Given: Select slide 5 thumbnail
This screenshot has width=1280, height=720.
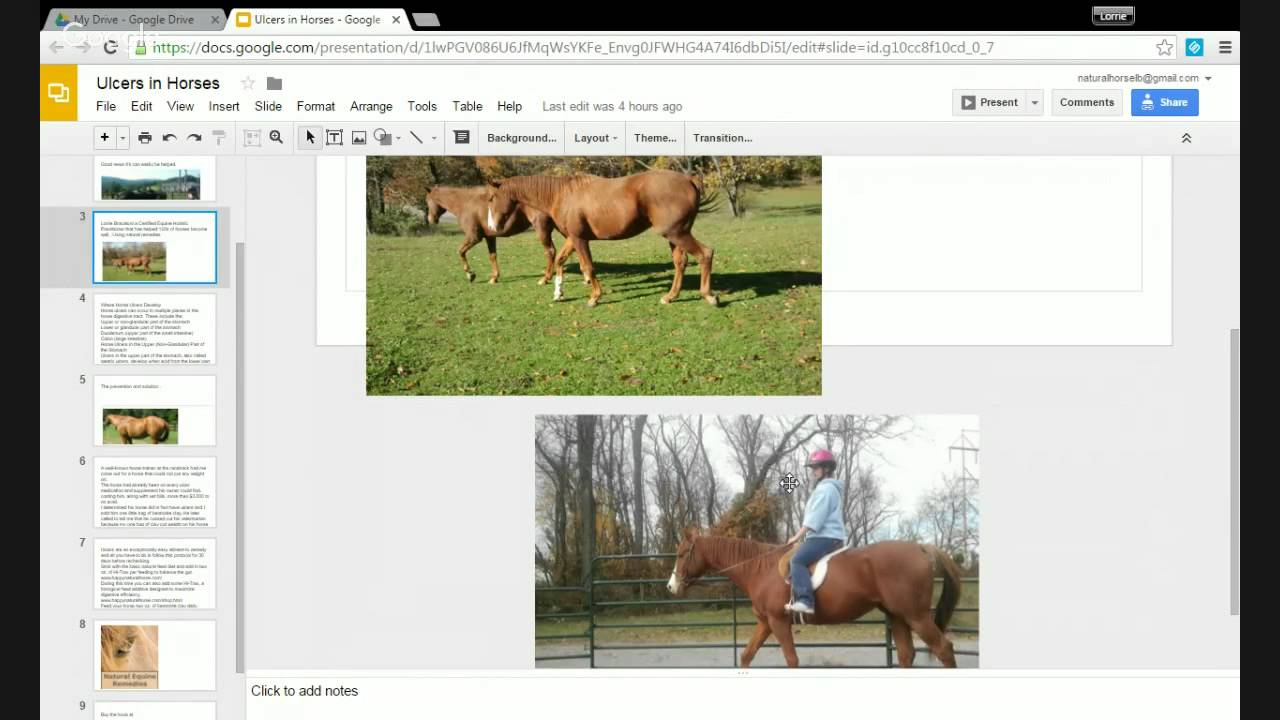Looking at the screenshot, I should 155,411.
